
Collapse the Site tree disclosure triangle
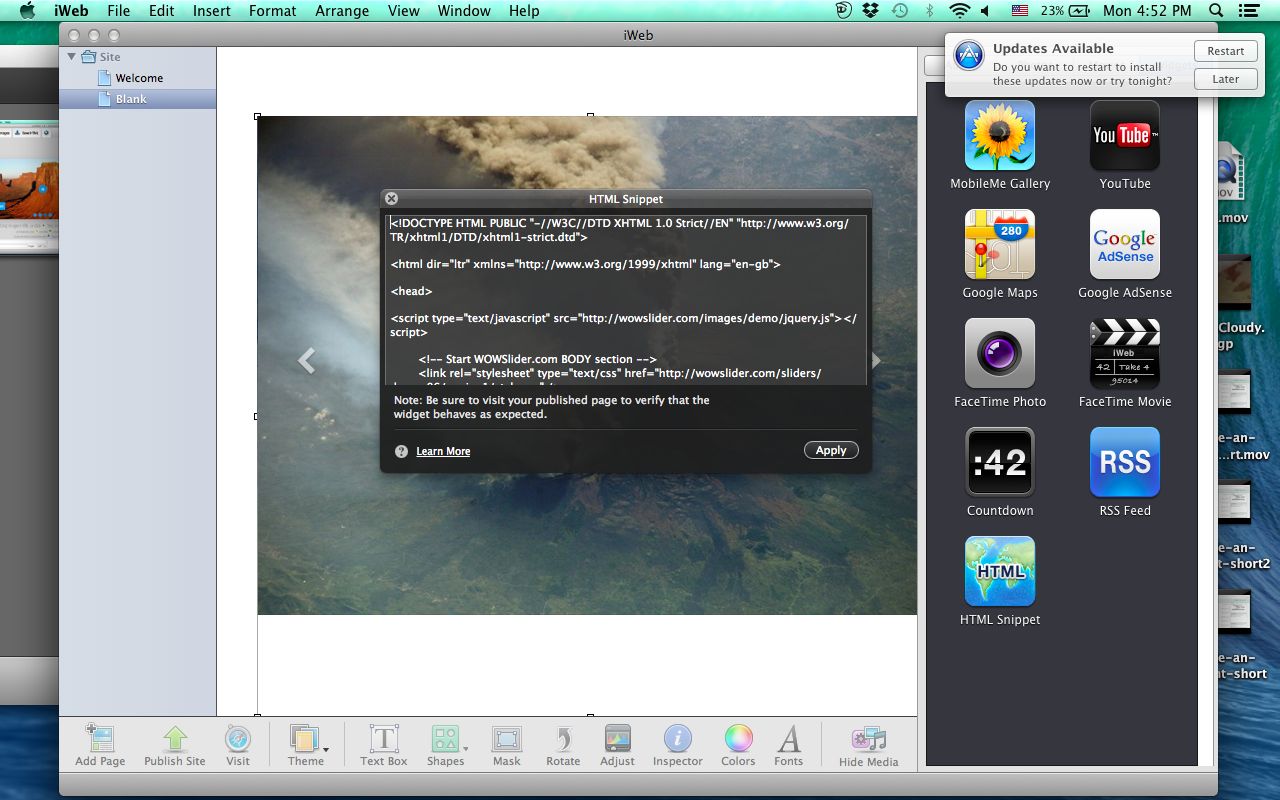(72, 57)
